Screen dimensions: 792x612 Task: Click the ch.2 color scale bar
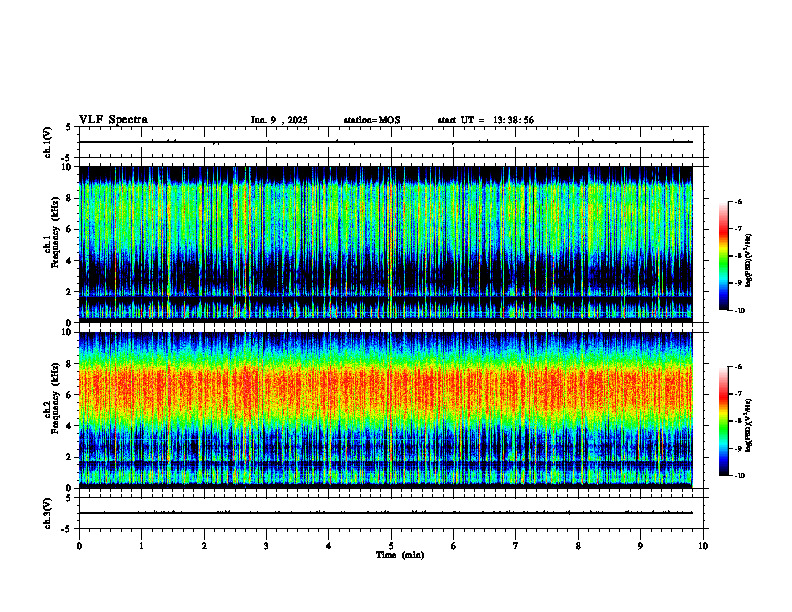coord(724,421)
